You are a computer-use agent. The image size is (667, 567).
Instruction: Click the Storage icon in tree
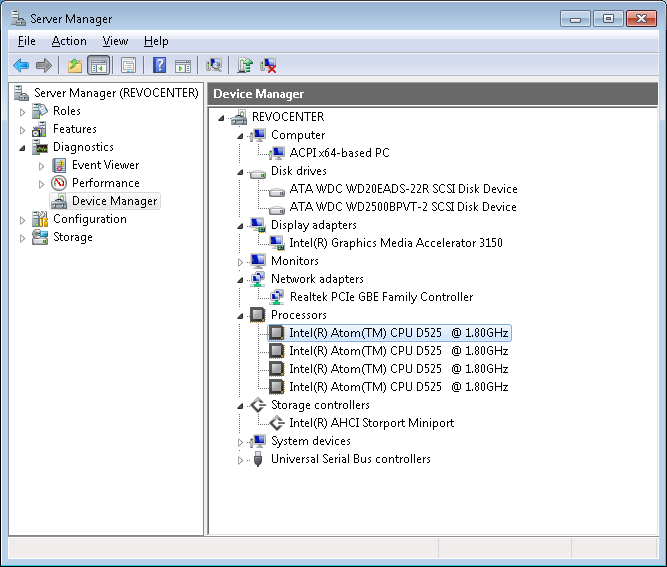pos(40,237)
